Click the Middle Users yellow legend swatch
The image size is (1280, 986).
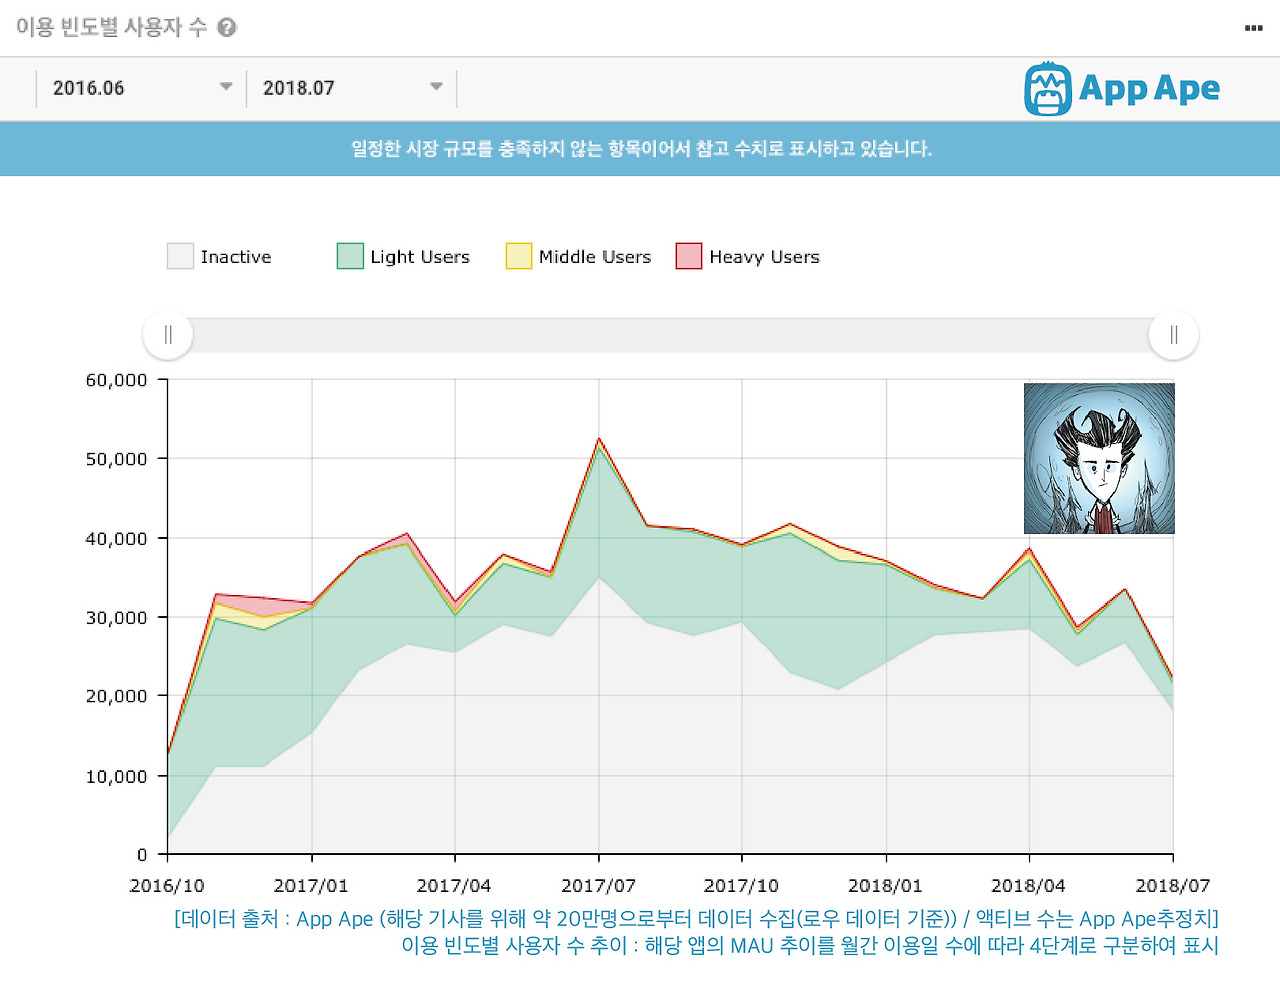click(x=518, y=256)
